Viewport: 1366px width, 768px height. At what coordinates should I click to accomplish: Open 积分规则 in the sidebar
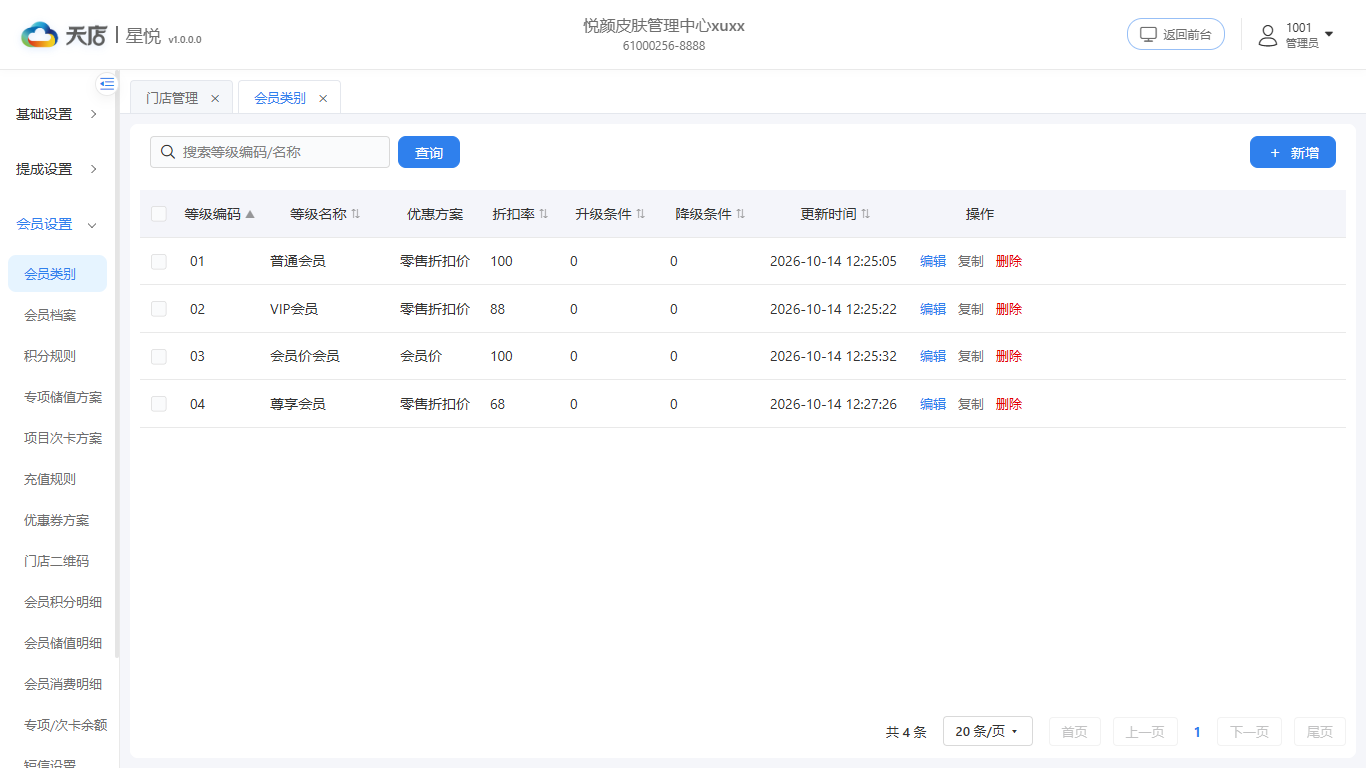(50, 356)
